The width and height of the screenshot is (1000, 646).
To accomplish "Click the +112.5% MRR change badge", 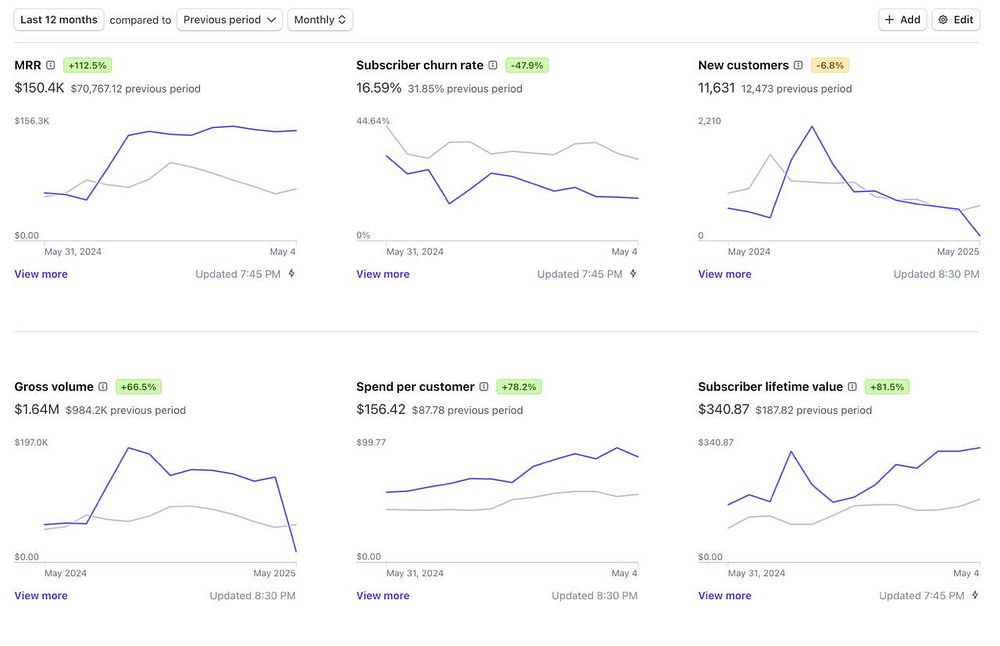I will [87, 66].
